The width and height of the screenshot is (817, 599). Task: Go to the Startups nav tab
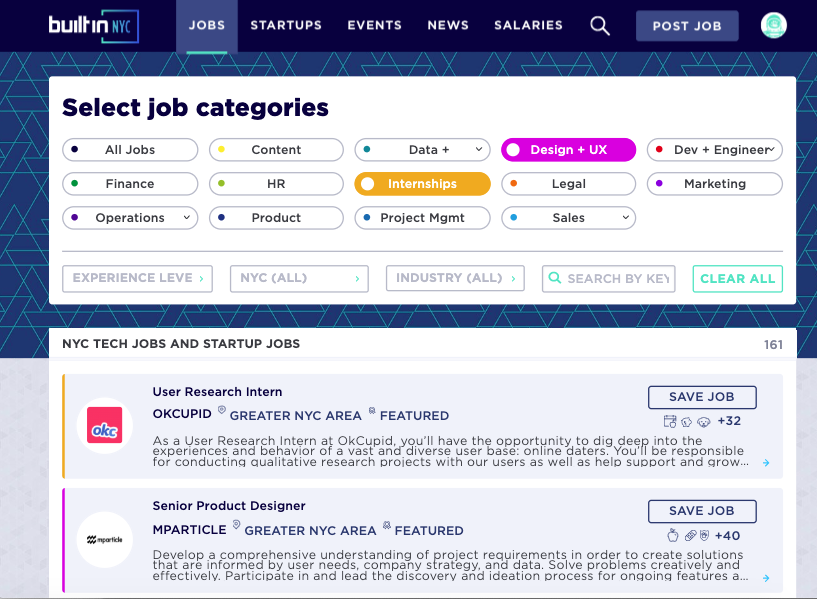tap(286, 26)
